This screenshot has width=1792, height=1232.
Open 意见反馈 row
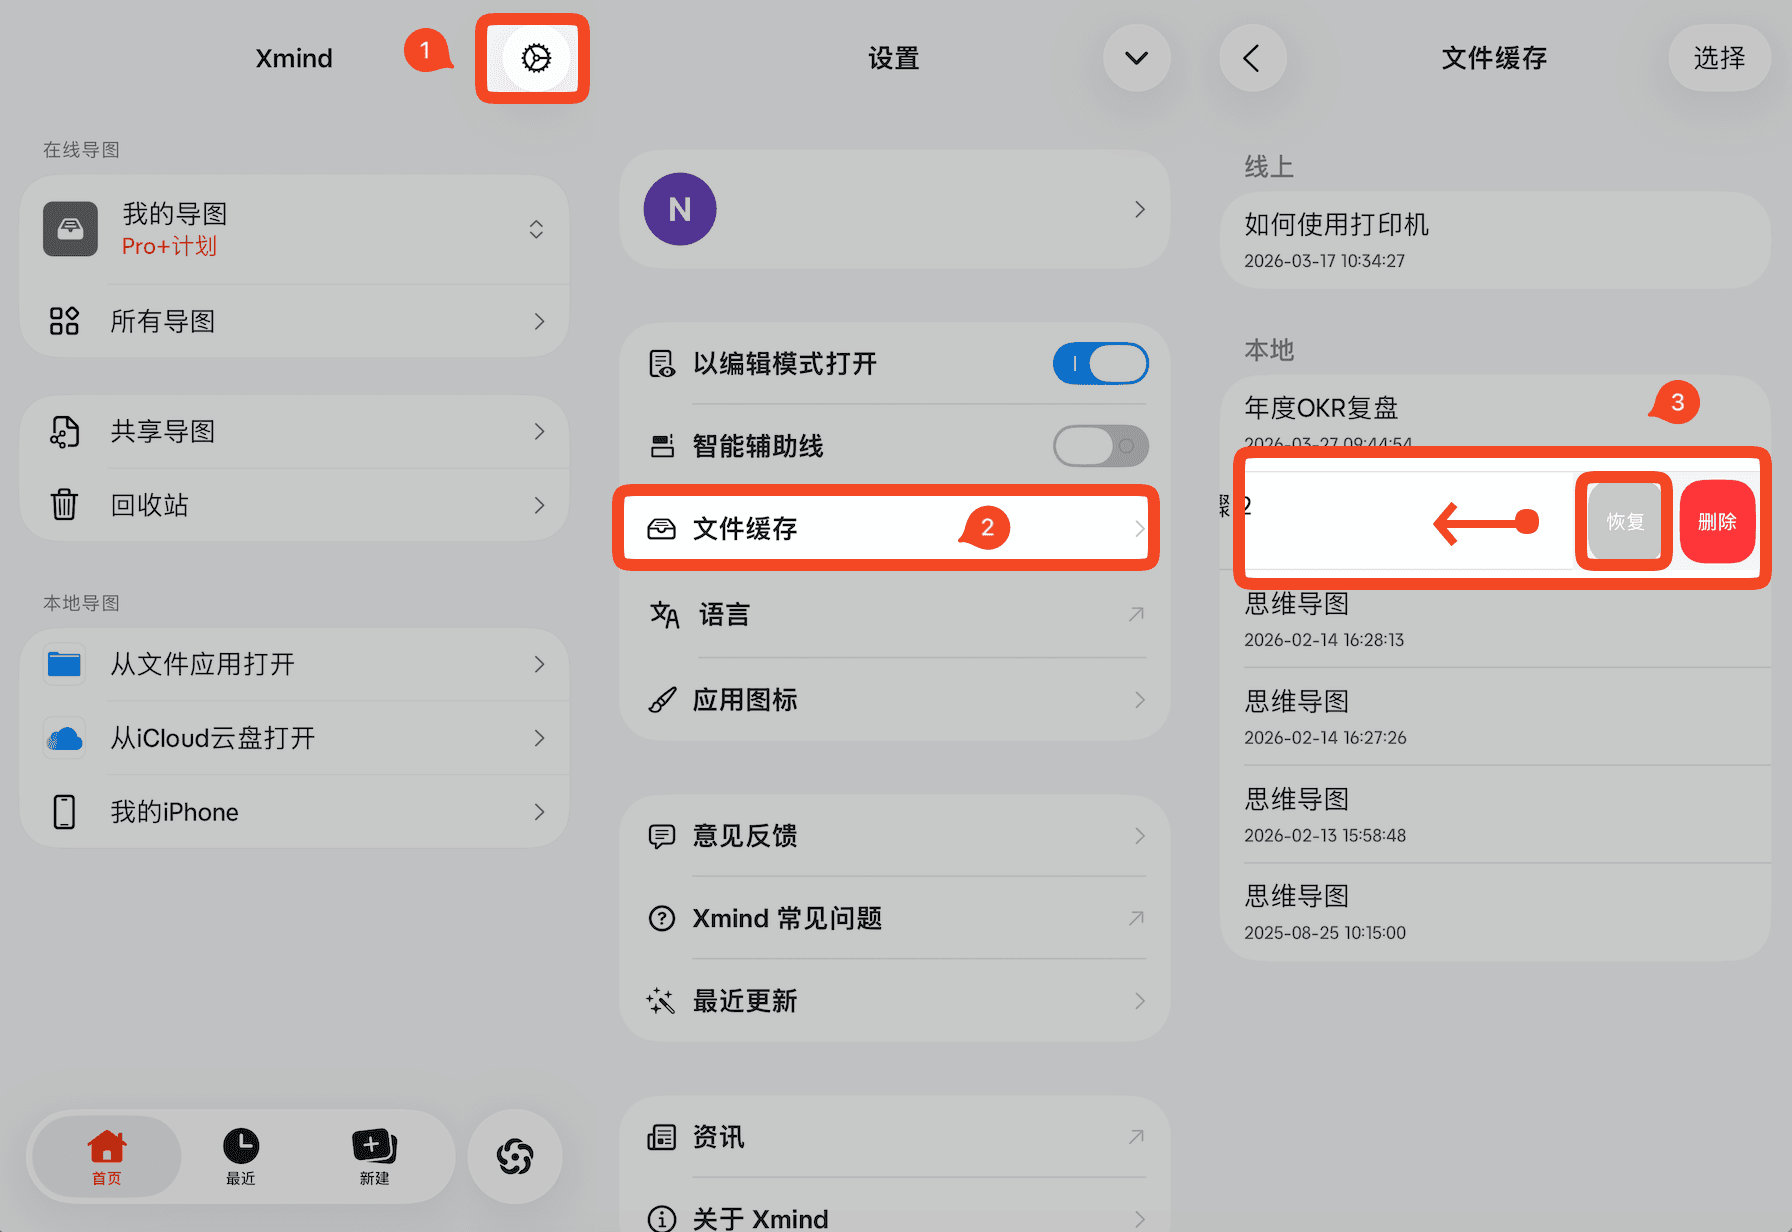[x=894, y=836]
